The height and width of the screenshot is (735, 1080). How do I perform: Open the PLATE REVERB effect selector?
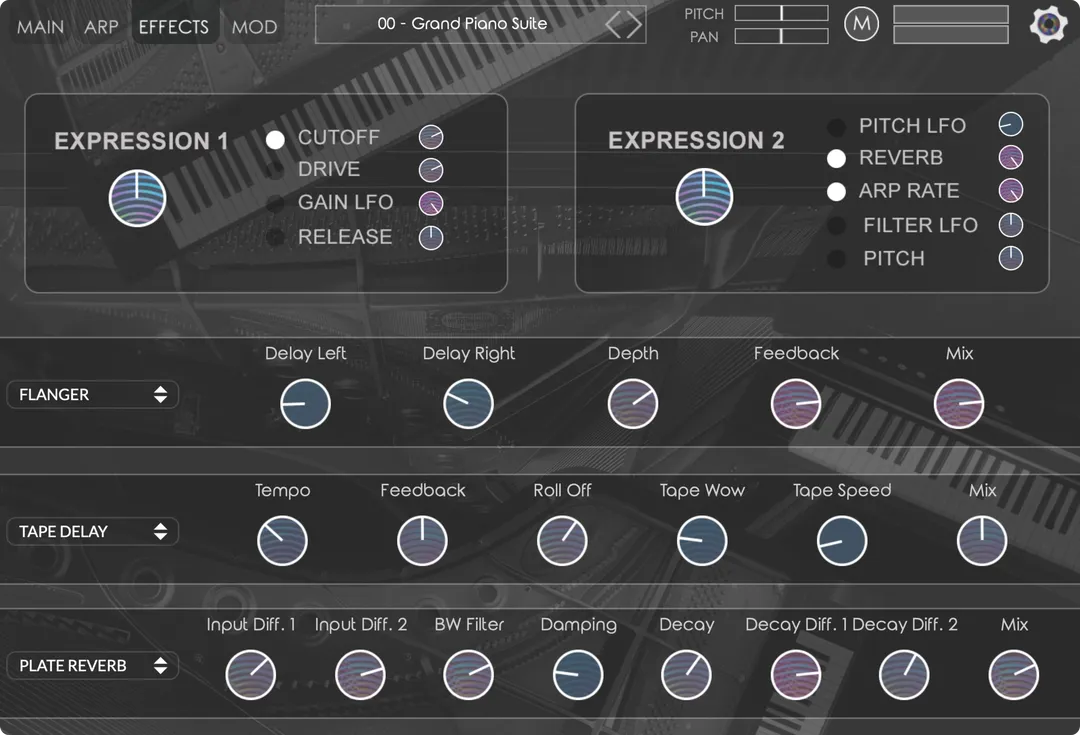click(92, 665)
